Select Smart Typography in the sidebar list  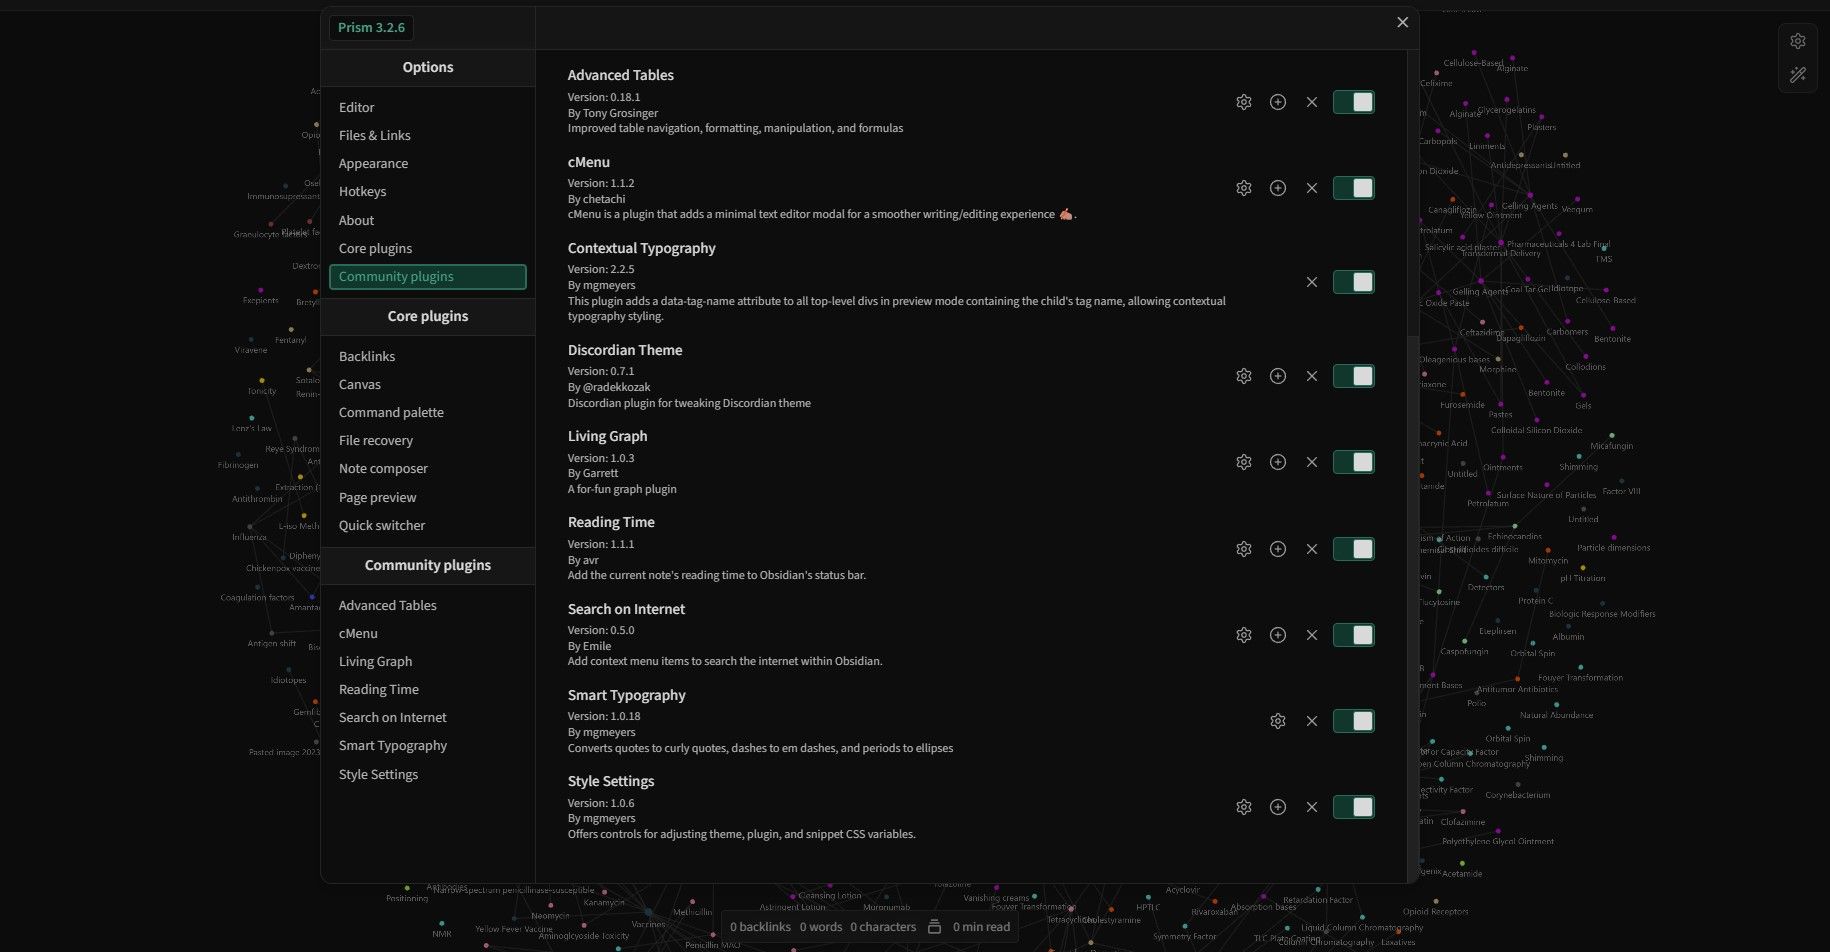coord(393,745)
